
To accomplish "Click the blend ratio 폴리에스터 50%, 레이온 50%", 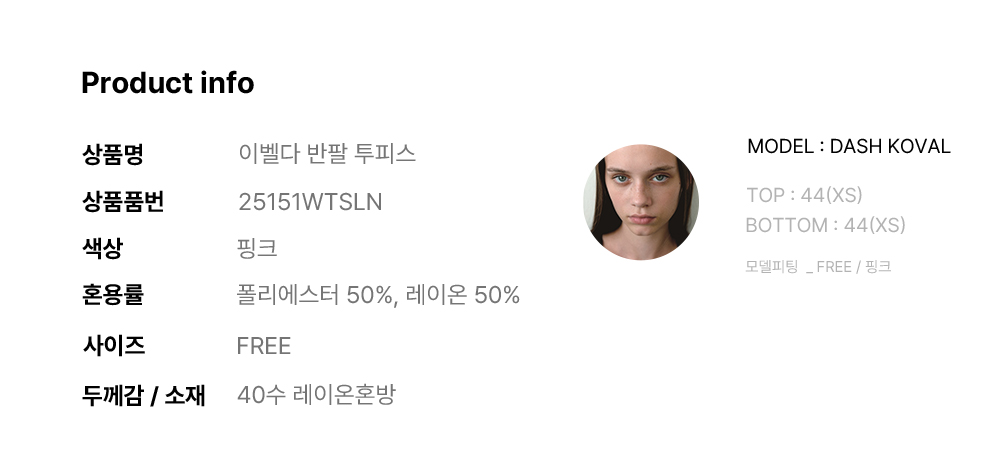I will (378, 295).
